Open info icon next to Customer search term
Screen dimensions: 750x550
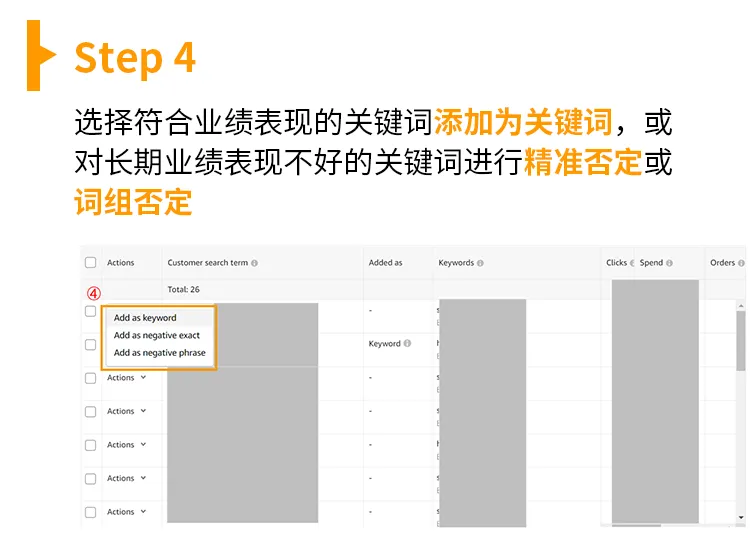[x=254, y=263]
